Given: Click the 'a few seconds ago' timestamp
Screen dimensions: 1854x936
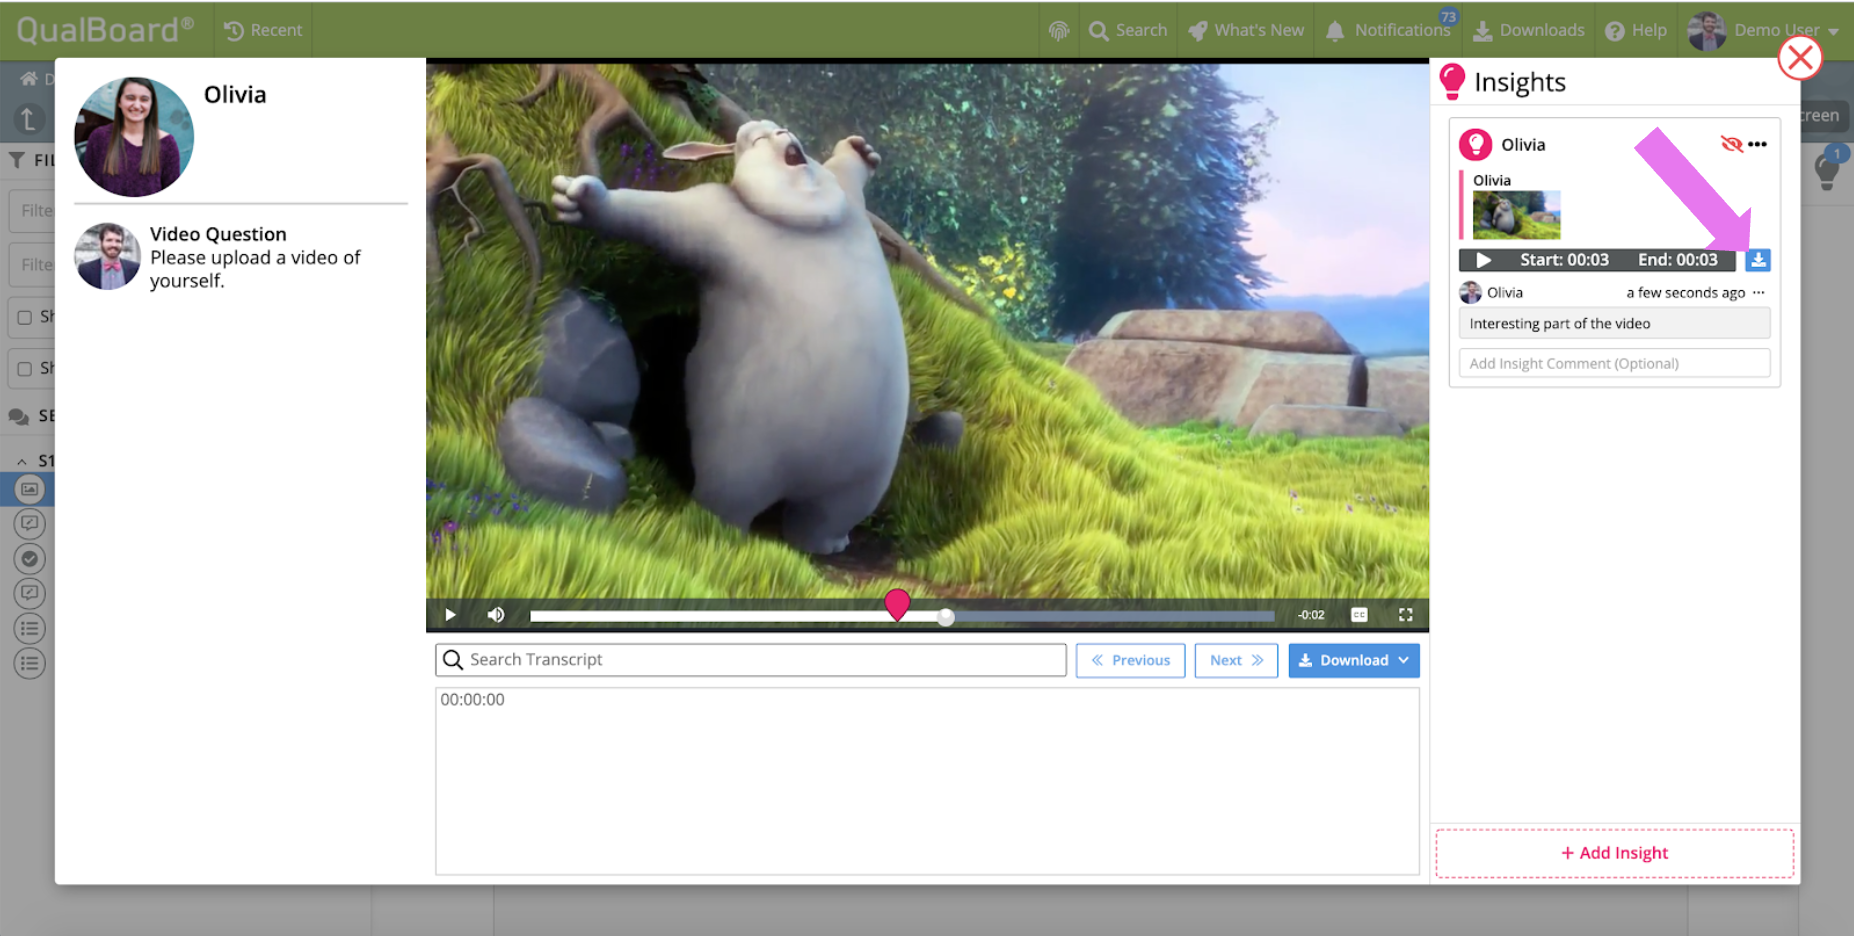Looking at the screenshot, I should point(1685,293).
